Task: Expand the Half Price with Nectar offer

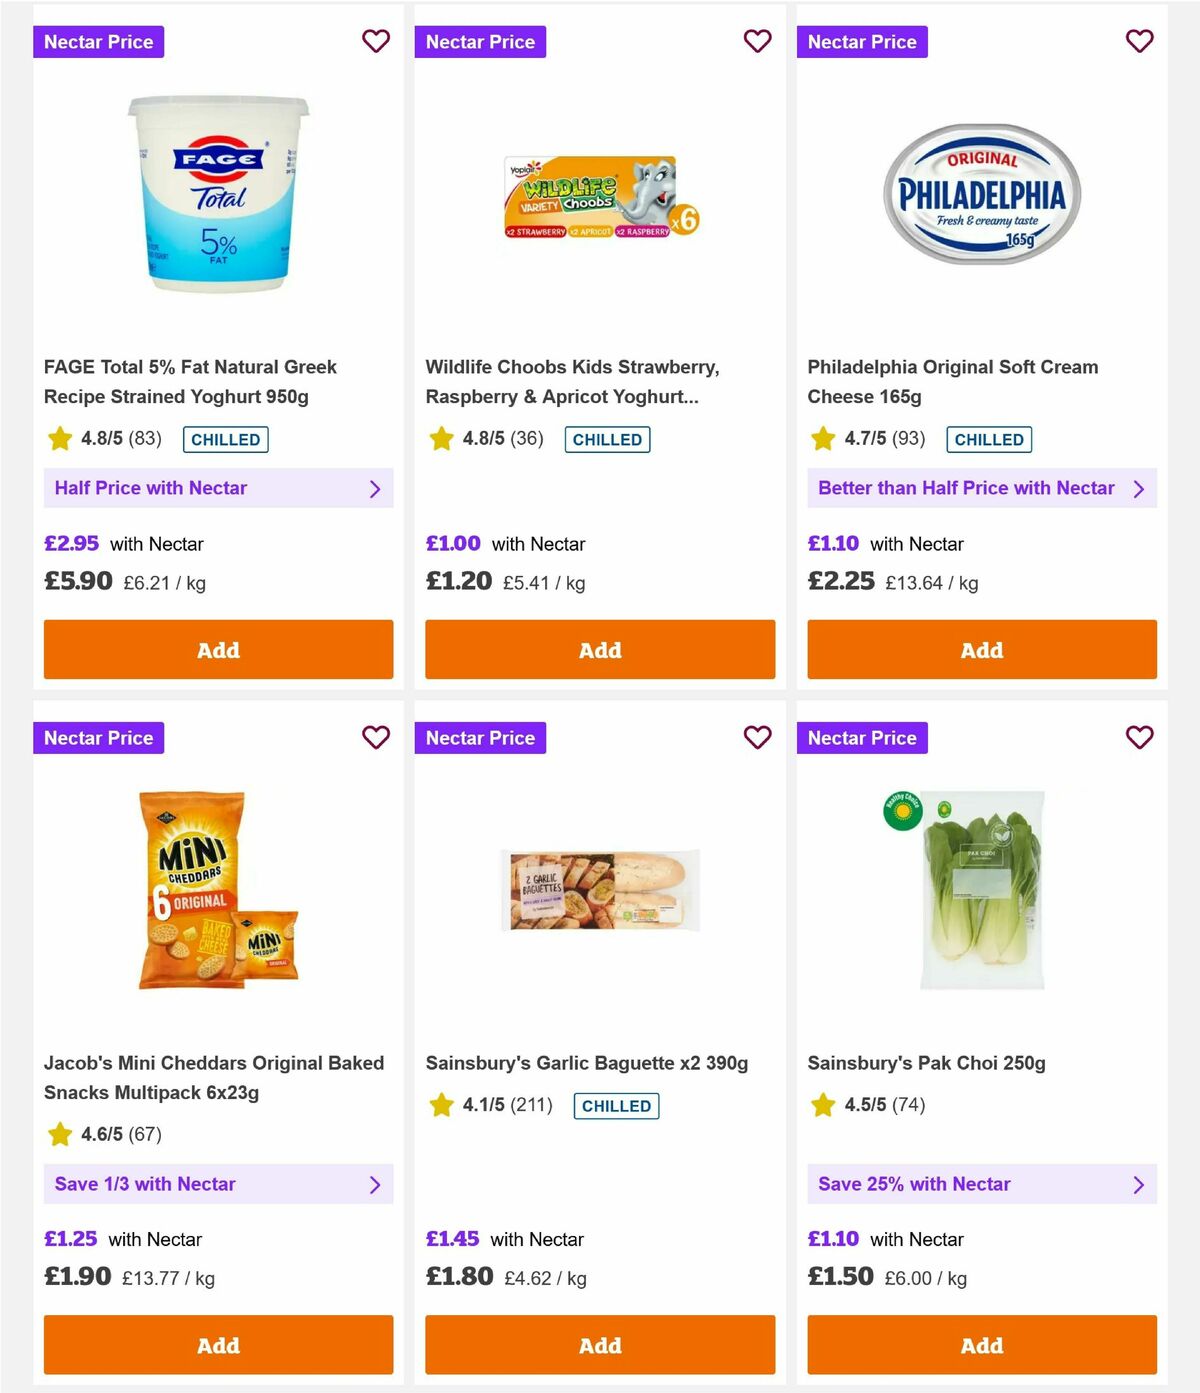Action: point(218,488)
